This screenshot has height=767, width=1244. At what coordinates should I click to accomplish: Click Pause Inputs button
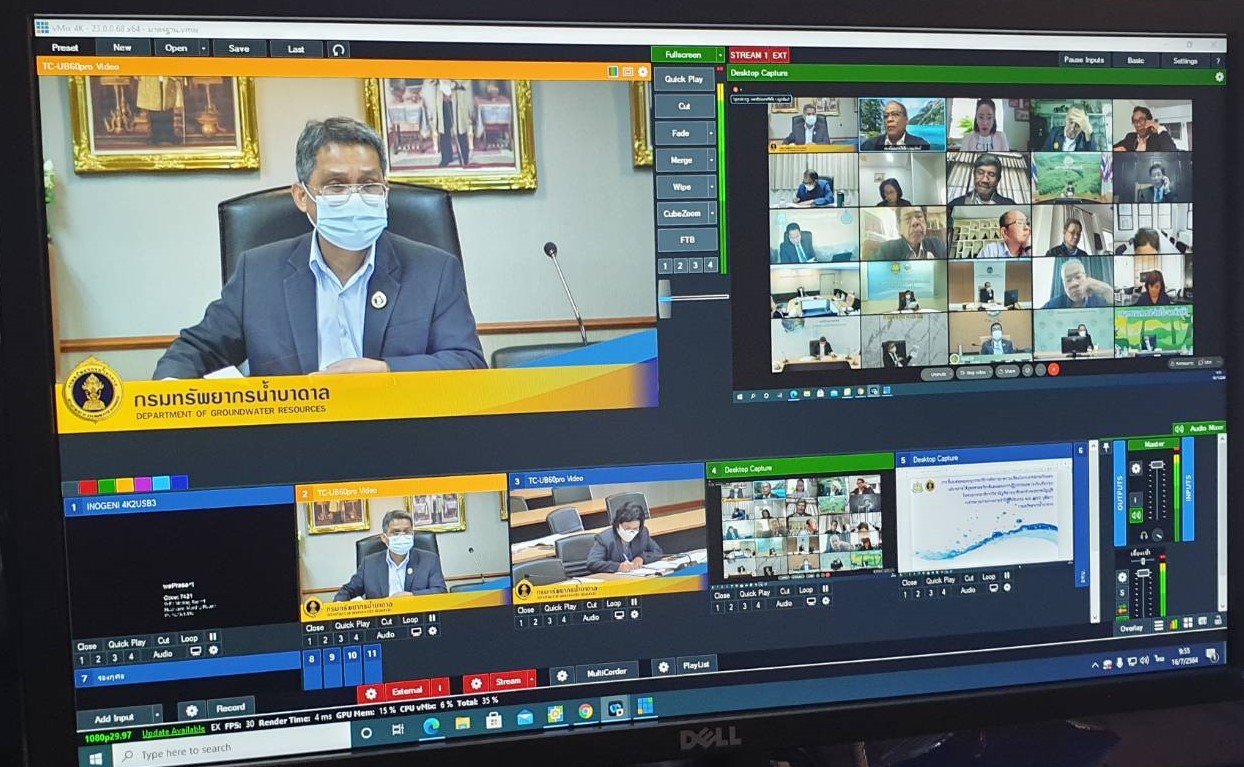tap(1084, 60)
